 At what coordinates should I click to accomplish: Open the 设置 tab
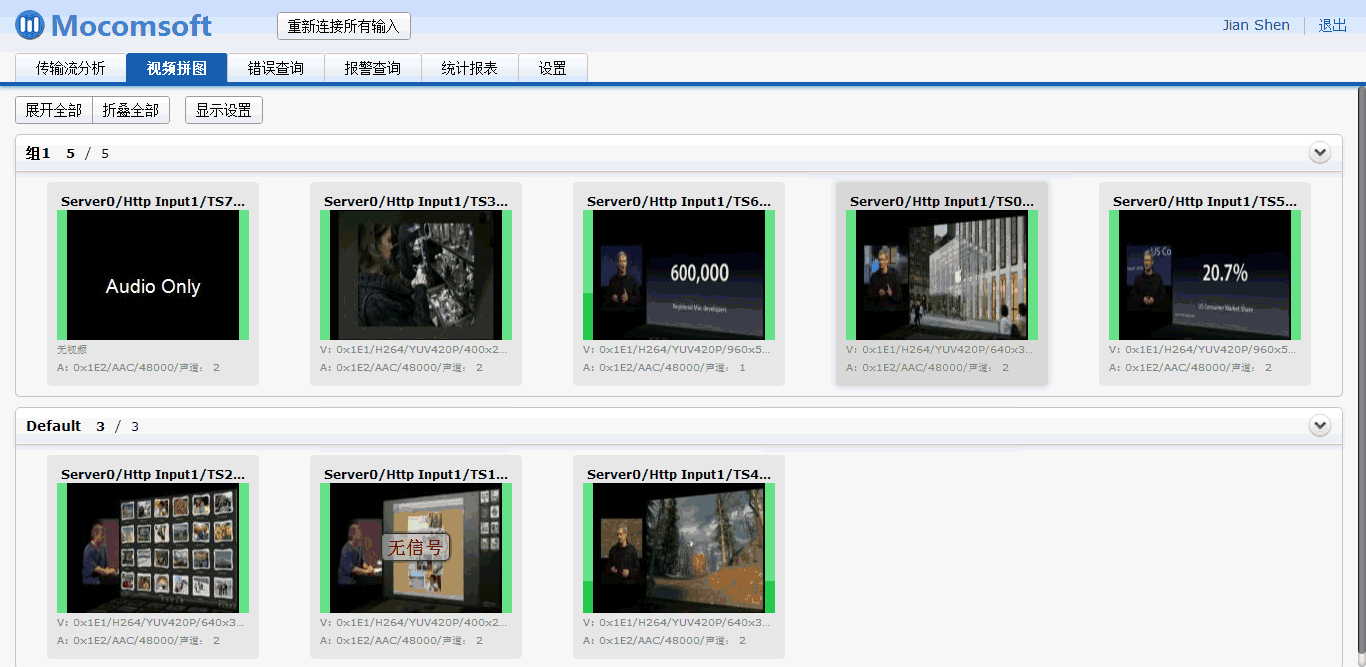(552, 68)
